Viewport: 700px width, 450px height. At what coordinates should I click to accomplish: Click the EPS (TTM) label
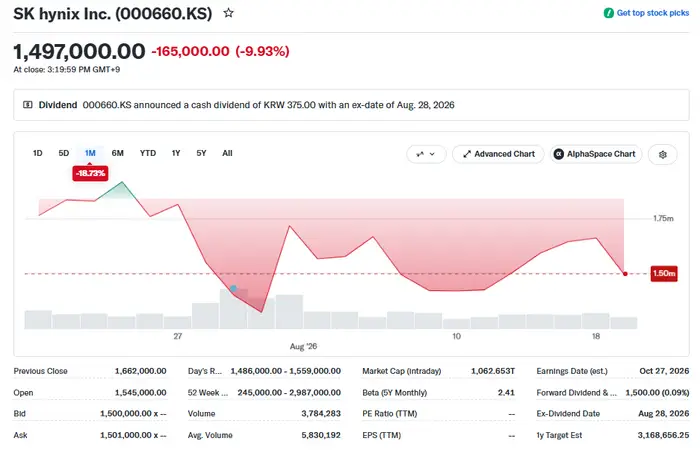pos(382,435)
